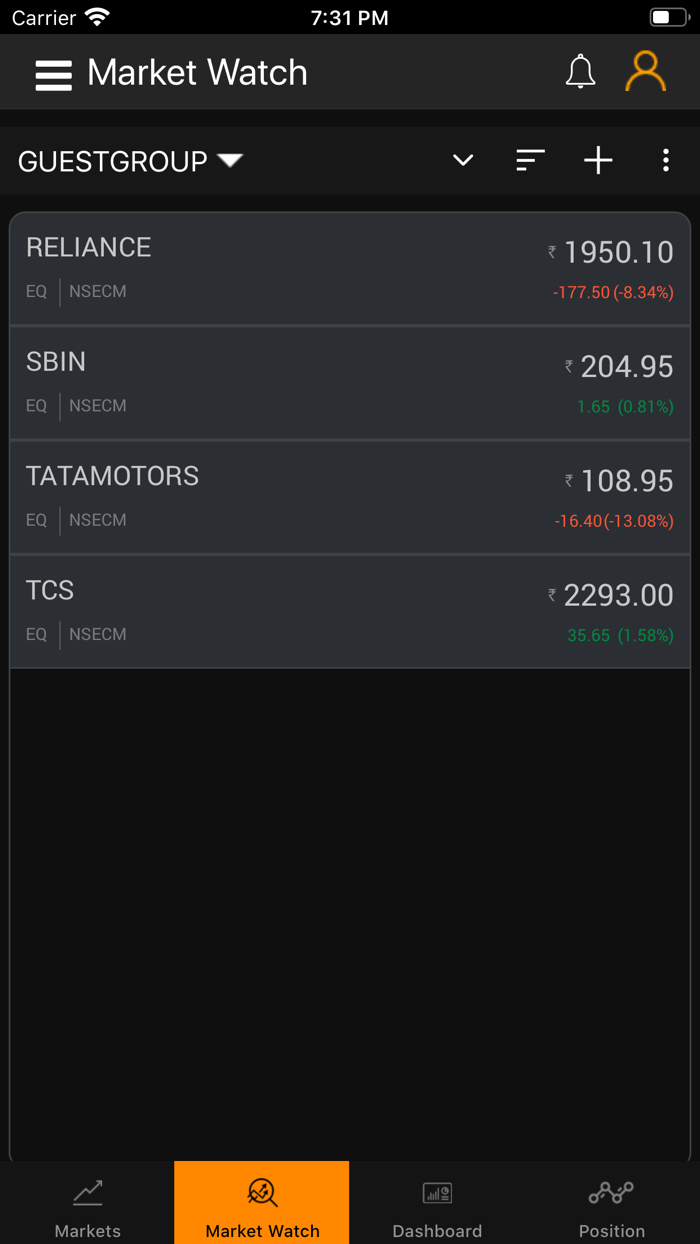This screenshot has width=700, height=1244.
Task: Click the sort watchlist icon
Action: 529,160
